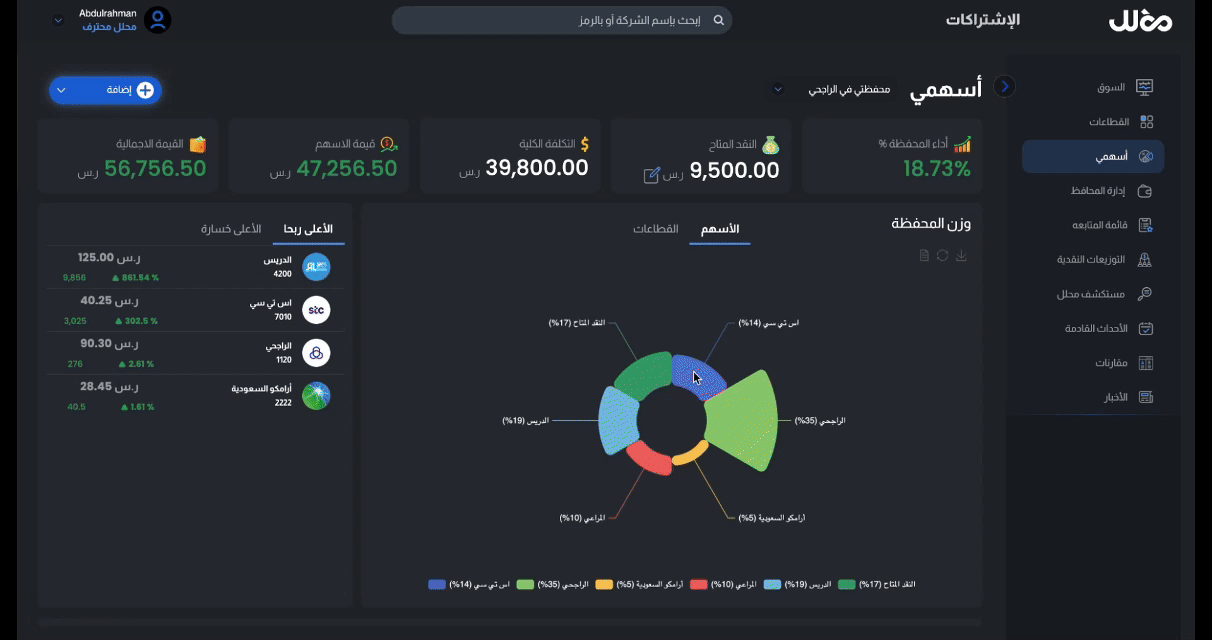Select the الأعلى ربحا top gainers tab
Viewport: 1212px width, 640px height.
click(309, 229)
